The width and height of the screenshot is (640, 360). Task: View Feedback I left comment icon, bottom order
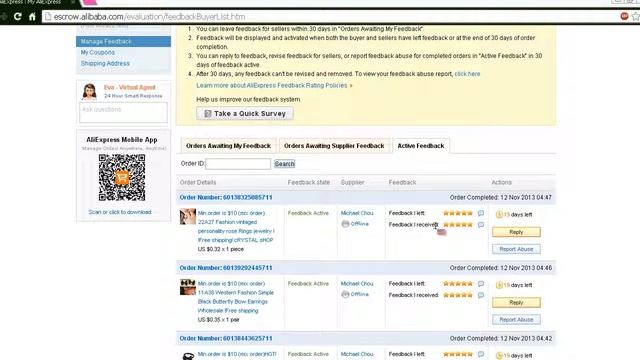tap(481, 354)
